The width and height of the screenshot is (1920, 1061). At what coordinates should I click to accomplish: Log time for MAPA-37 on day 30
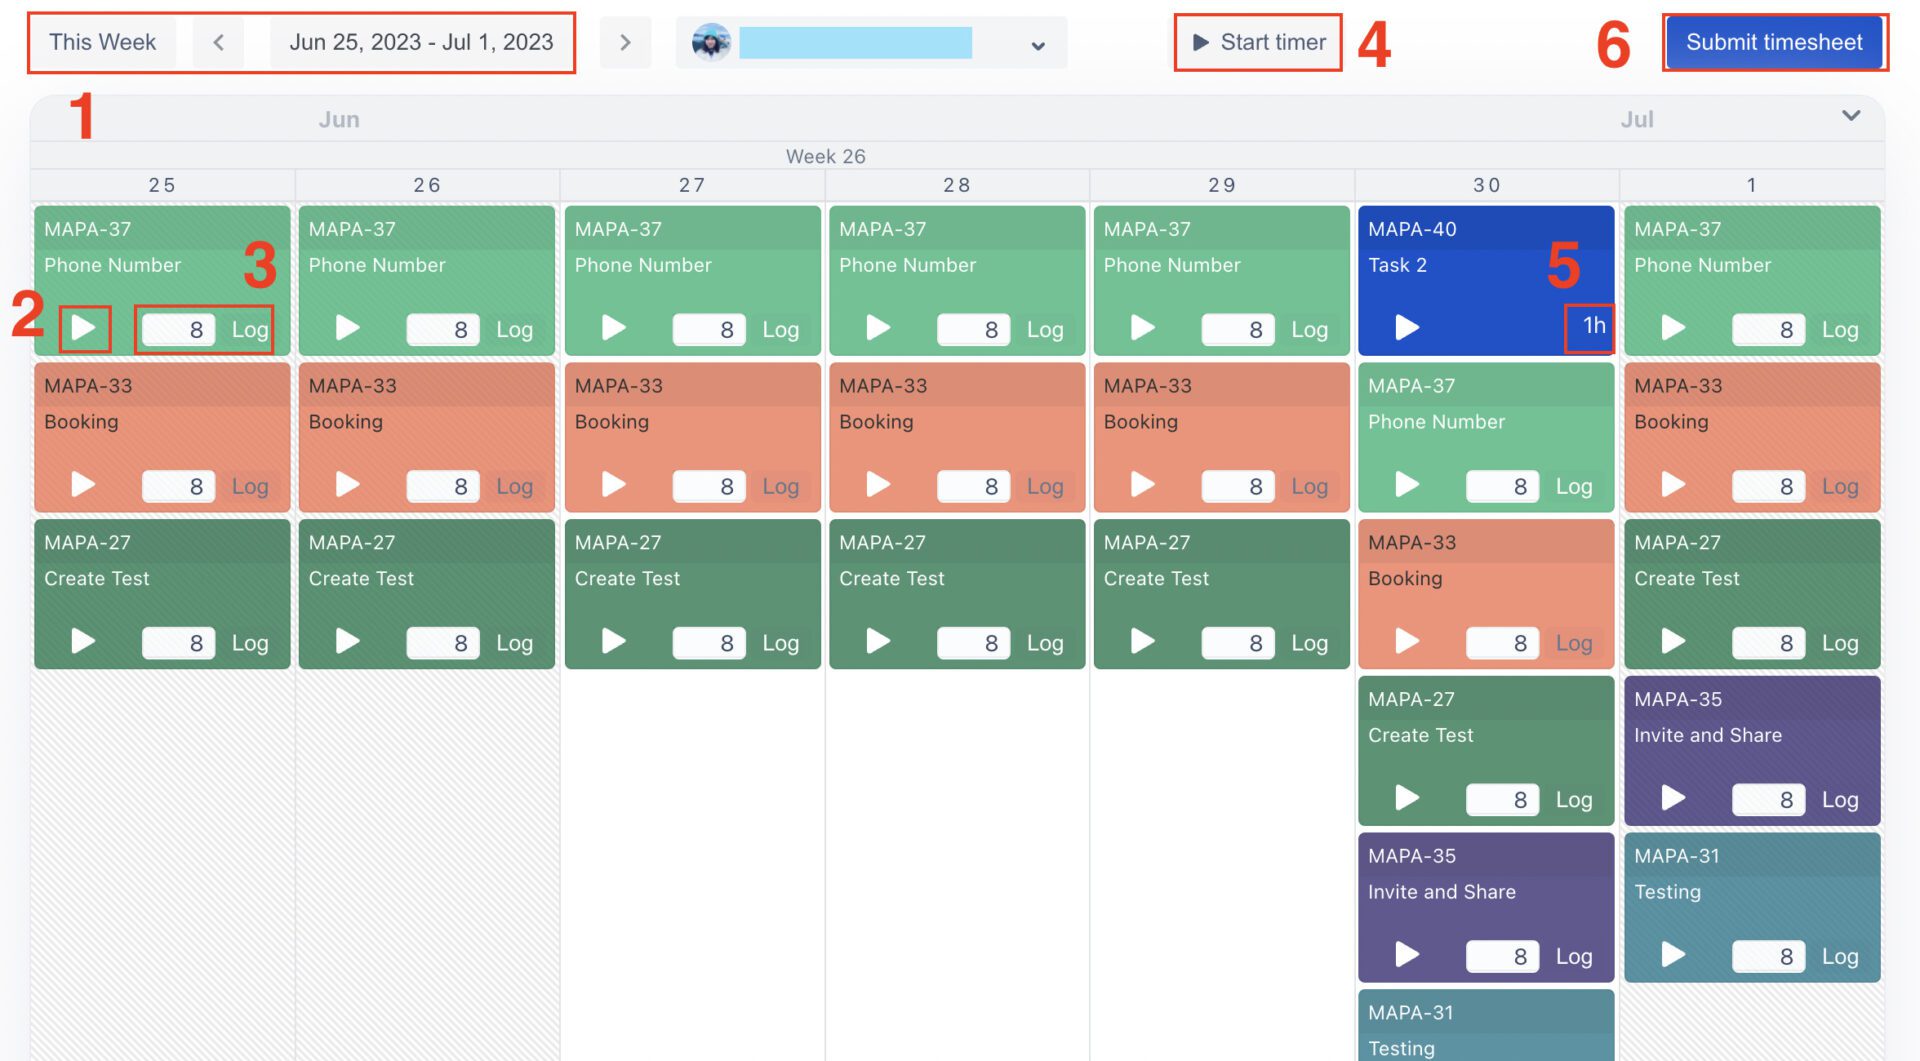(x=1574, y=486)
